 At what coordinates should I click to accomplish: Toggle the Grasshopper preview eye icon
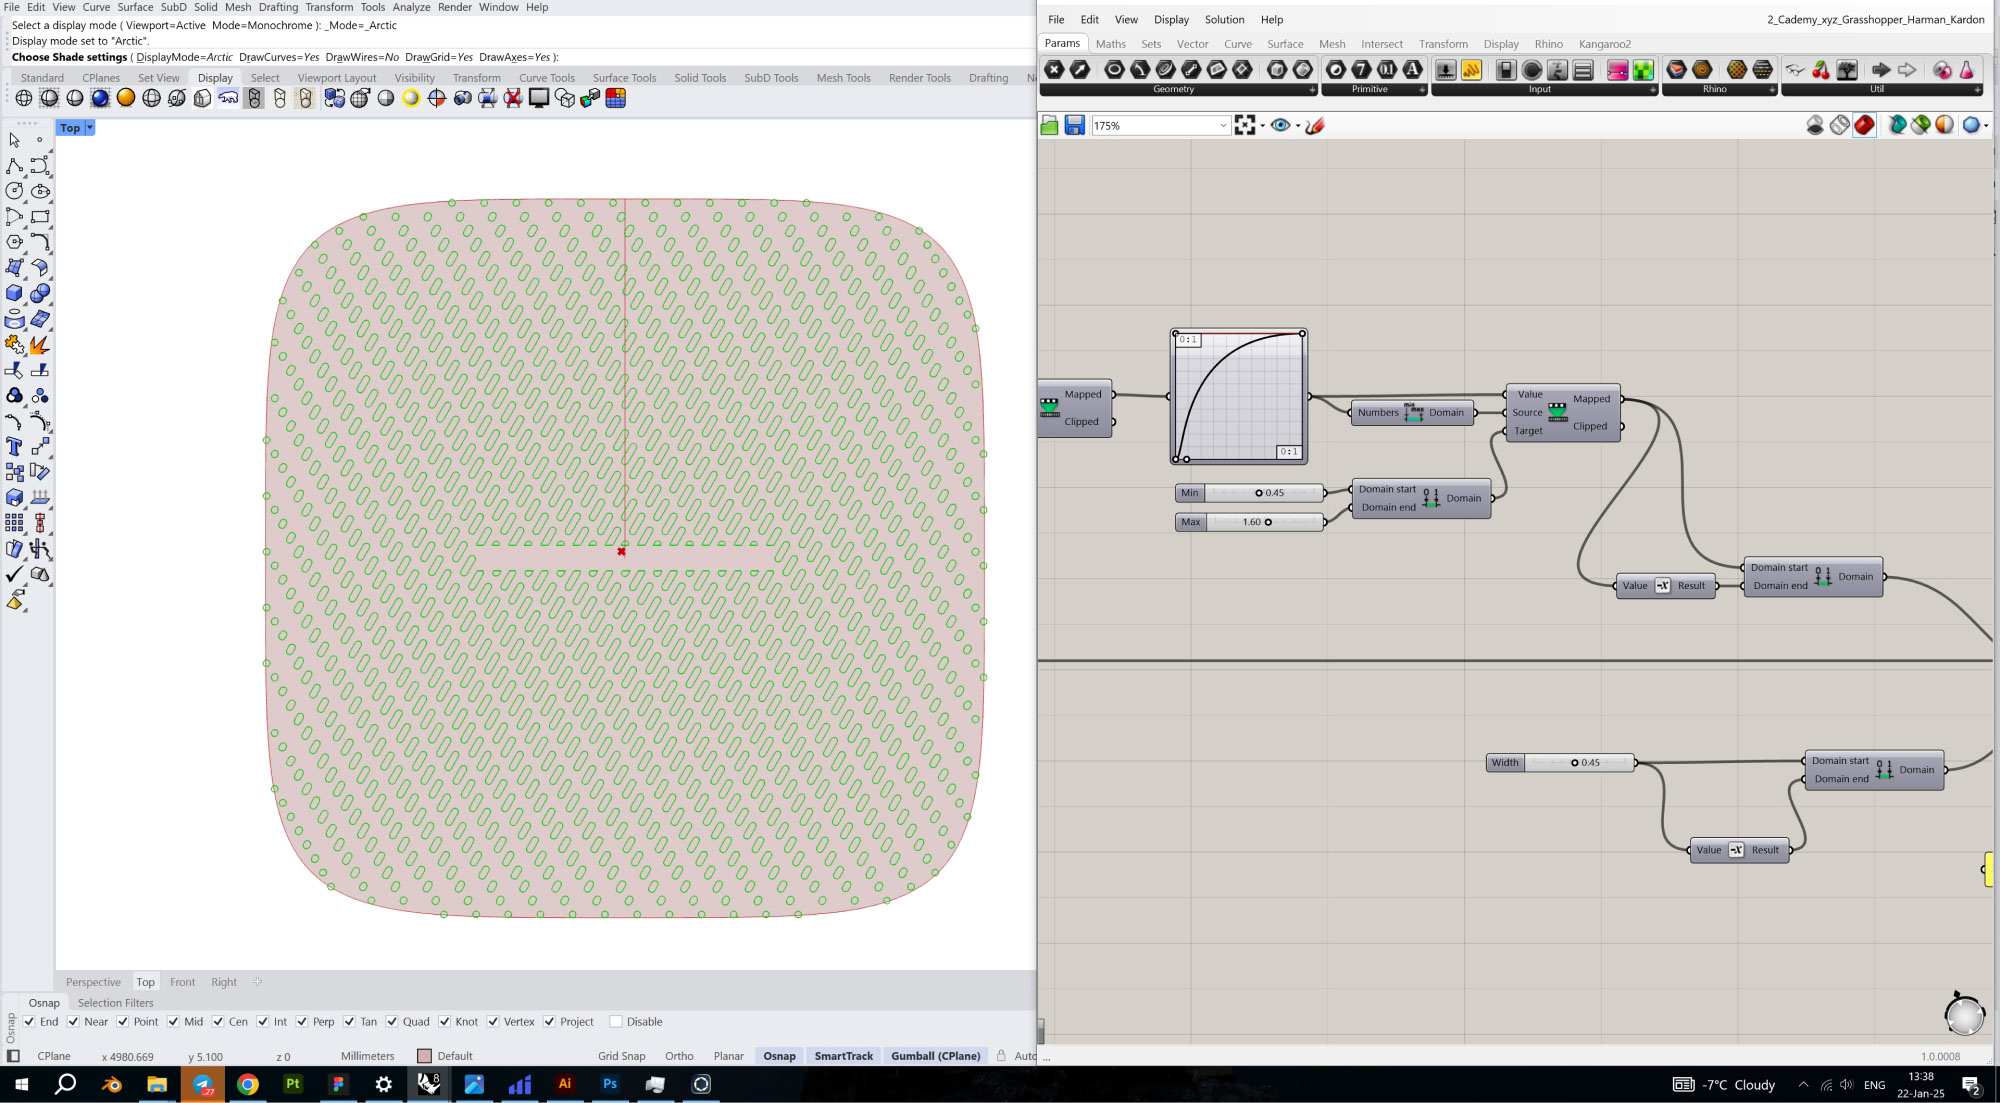(x=1280, y=125)
